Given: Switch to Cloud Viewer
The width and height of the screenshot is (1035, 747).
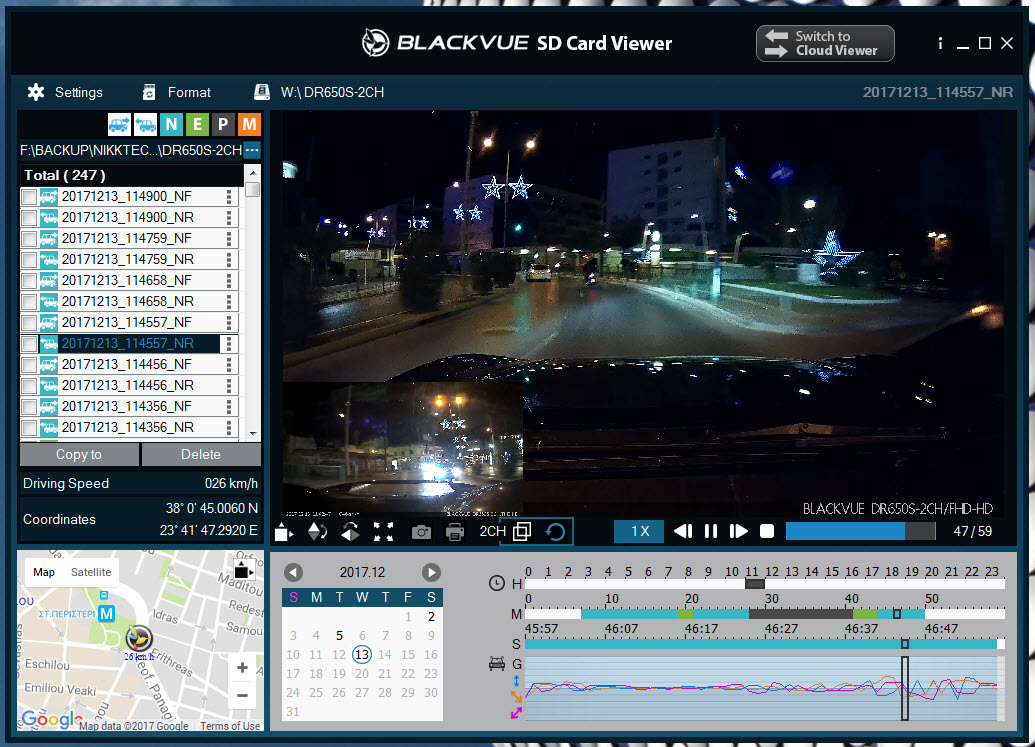Looking at the screenshot, I should coord(825,44).
